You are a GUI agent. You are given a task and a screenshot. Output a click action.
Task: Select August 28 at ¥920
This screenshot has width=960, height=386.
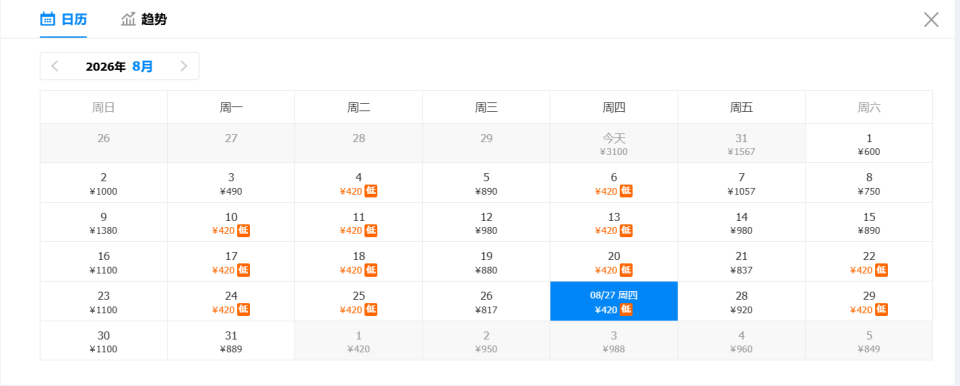[x=741, y=301]
